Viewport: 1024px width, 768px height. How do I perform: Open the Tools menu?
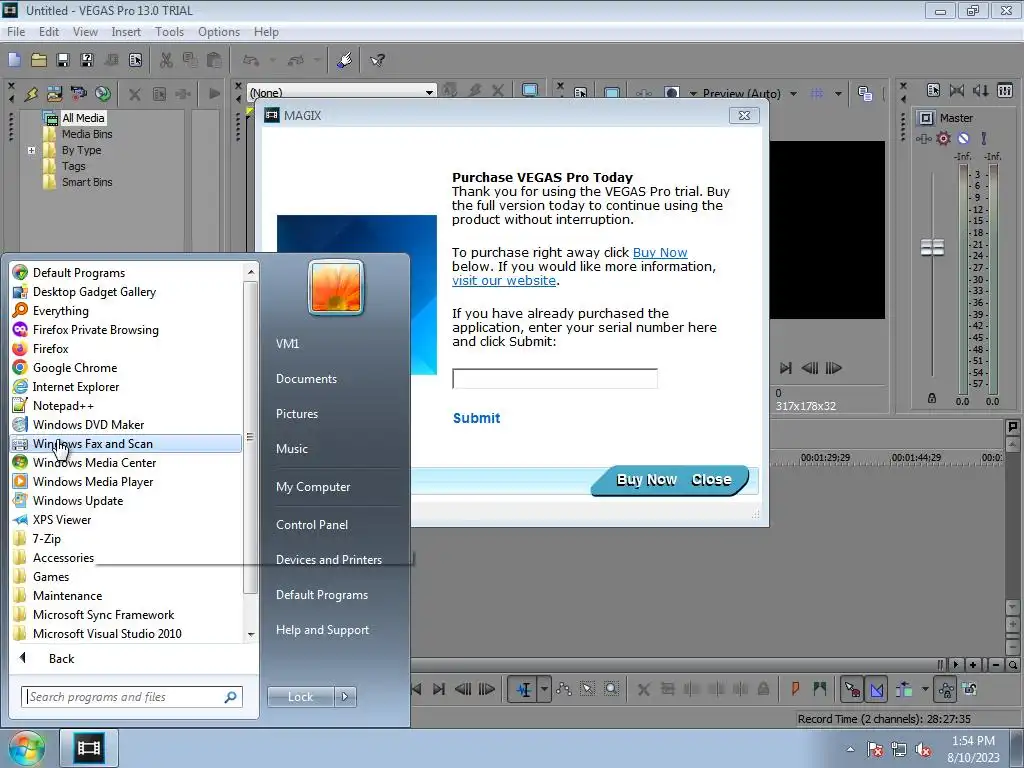click(x=169, y=32)
